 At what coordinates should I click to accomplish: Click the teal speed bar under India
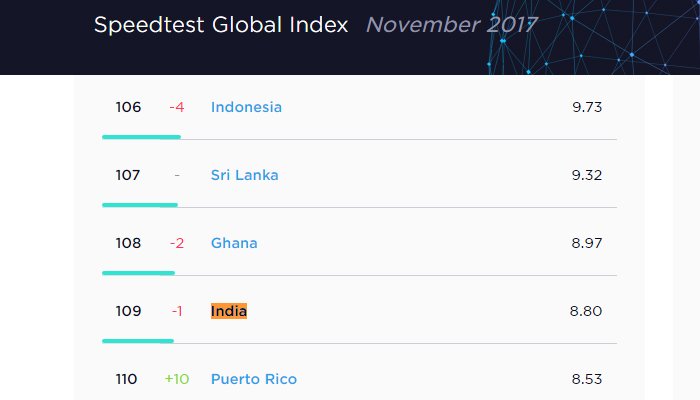pyautogui.click(x=138, y=340)
